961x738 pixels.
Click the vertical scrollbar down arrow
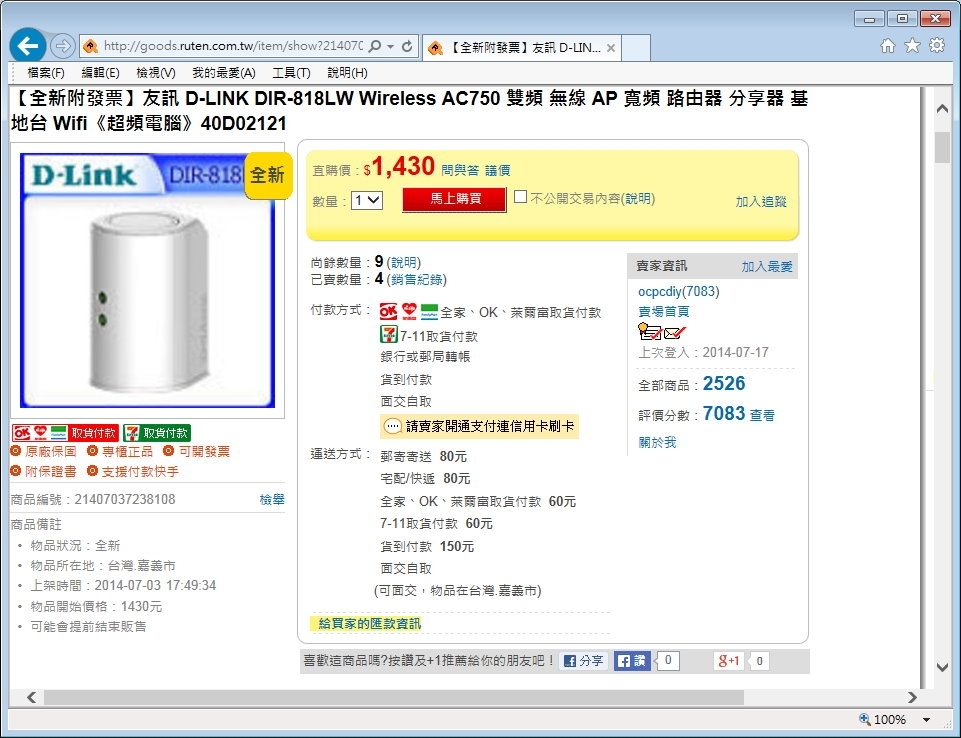click(943, 668)
